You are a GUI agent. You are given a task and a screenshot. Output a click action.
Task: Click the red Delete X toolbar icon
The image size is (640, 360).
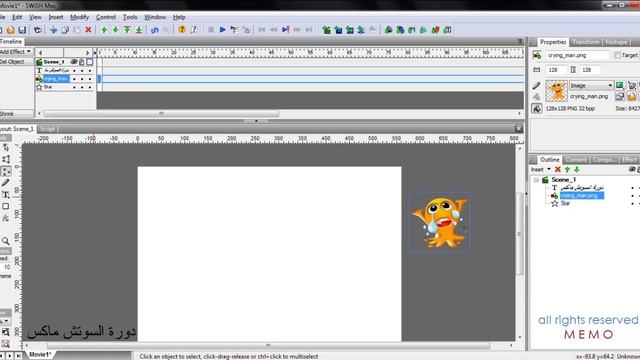[88, 30]
